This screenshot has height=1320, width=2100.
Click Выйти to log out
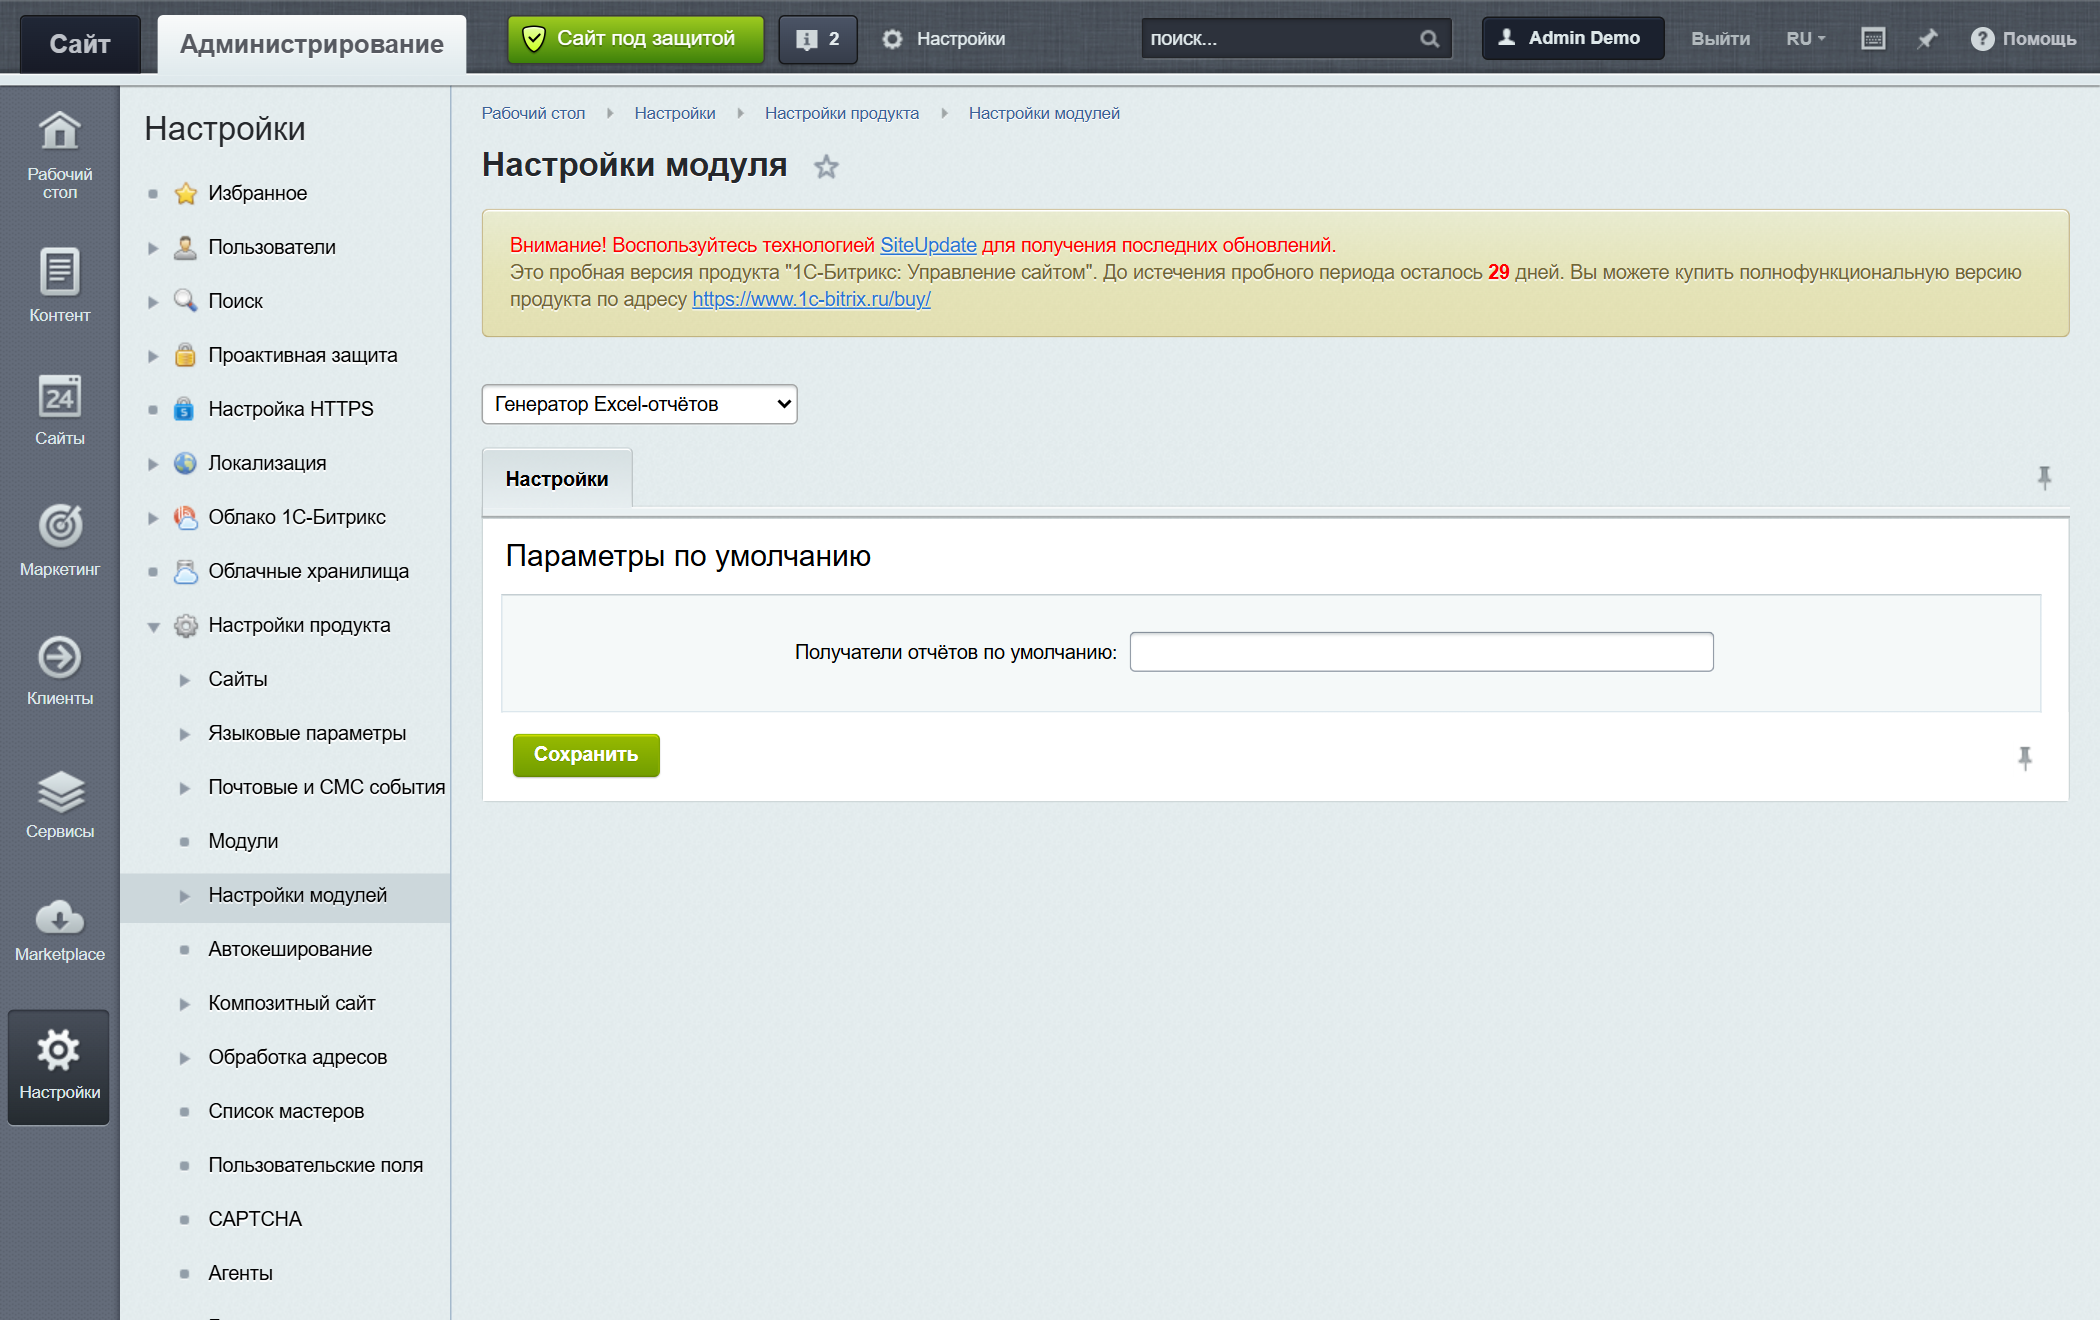[1720, 39]
